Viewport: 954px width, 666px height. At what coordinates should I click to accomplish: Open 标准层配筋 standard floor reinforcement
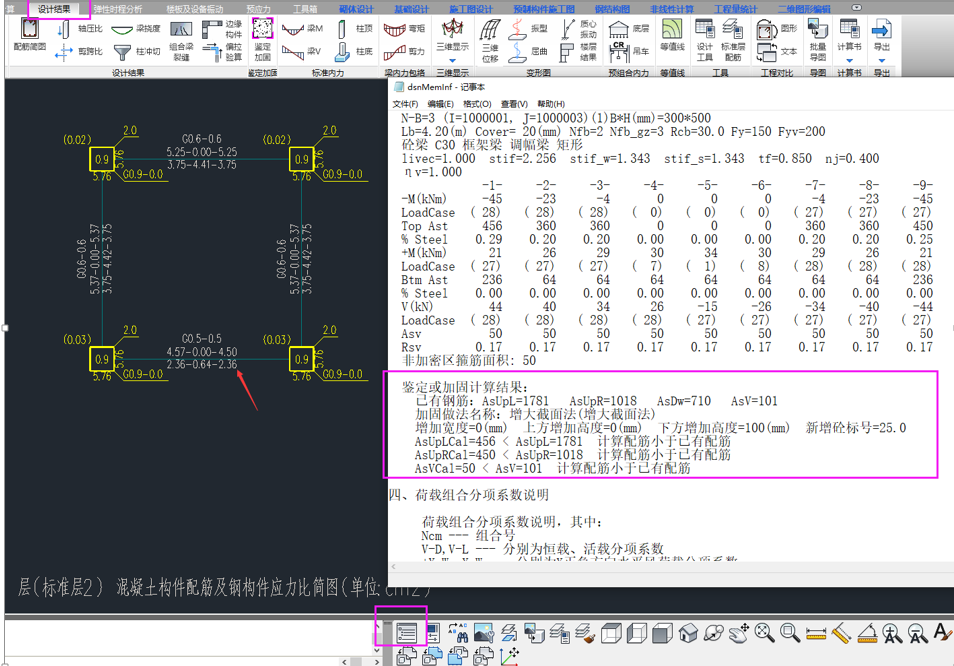click(733, 40)
